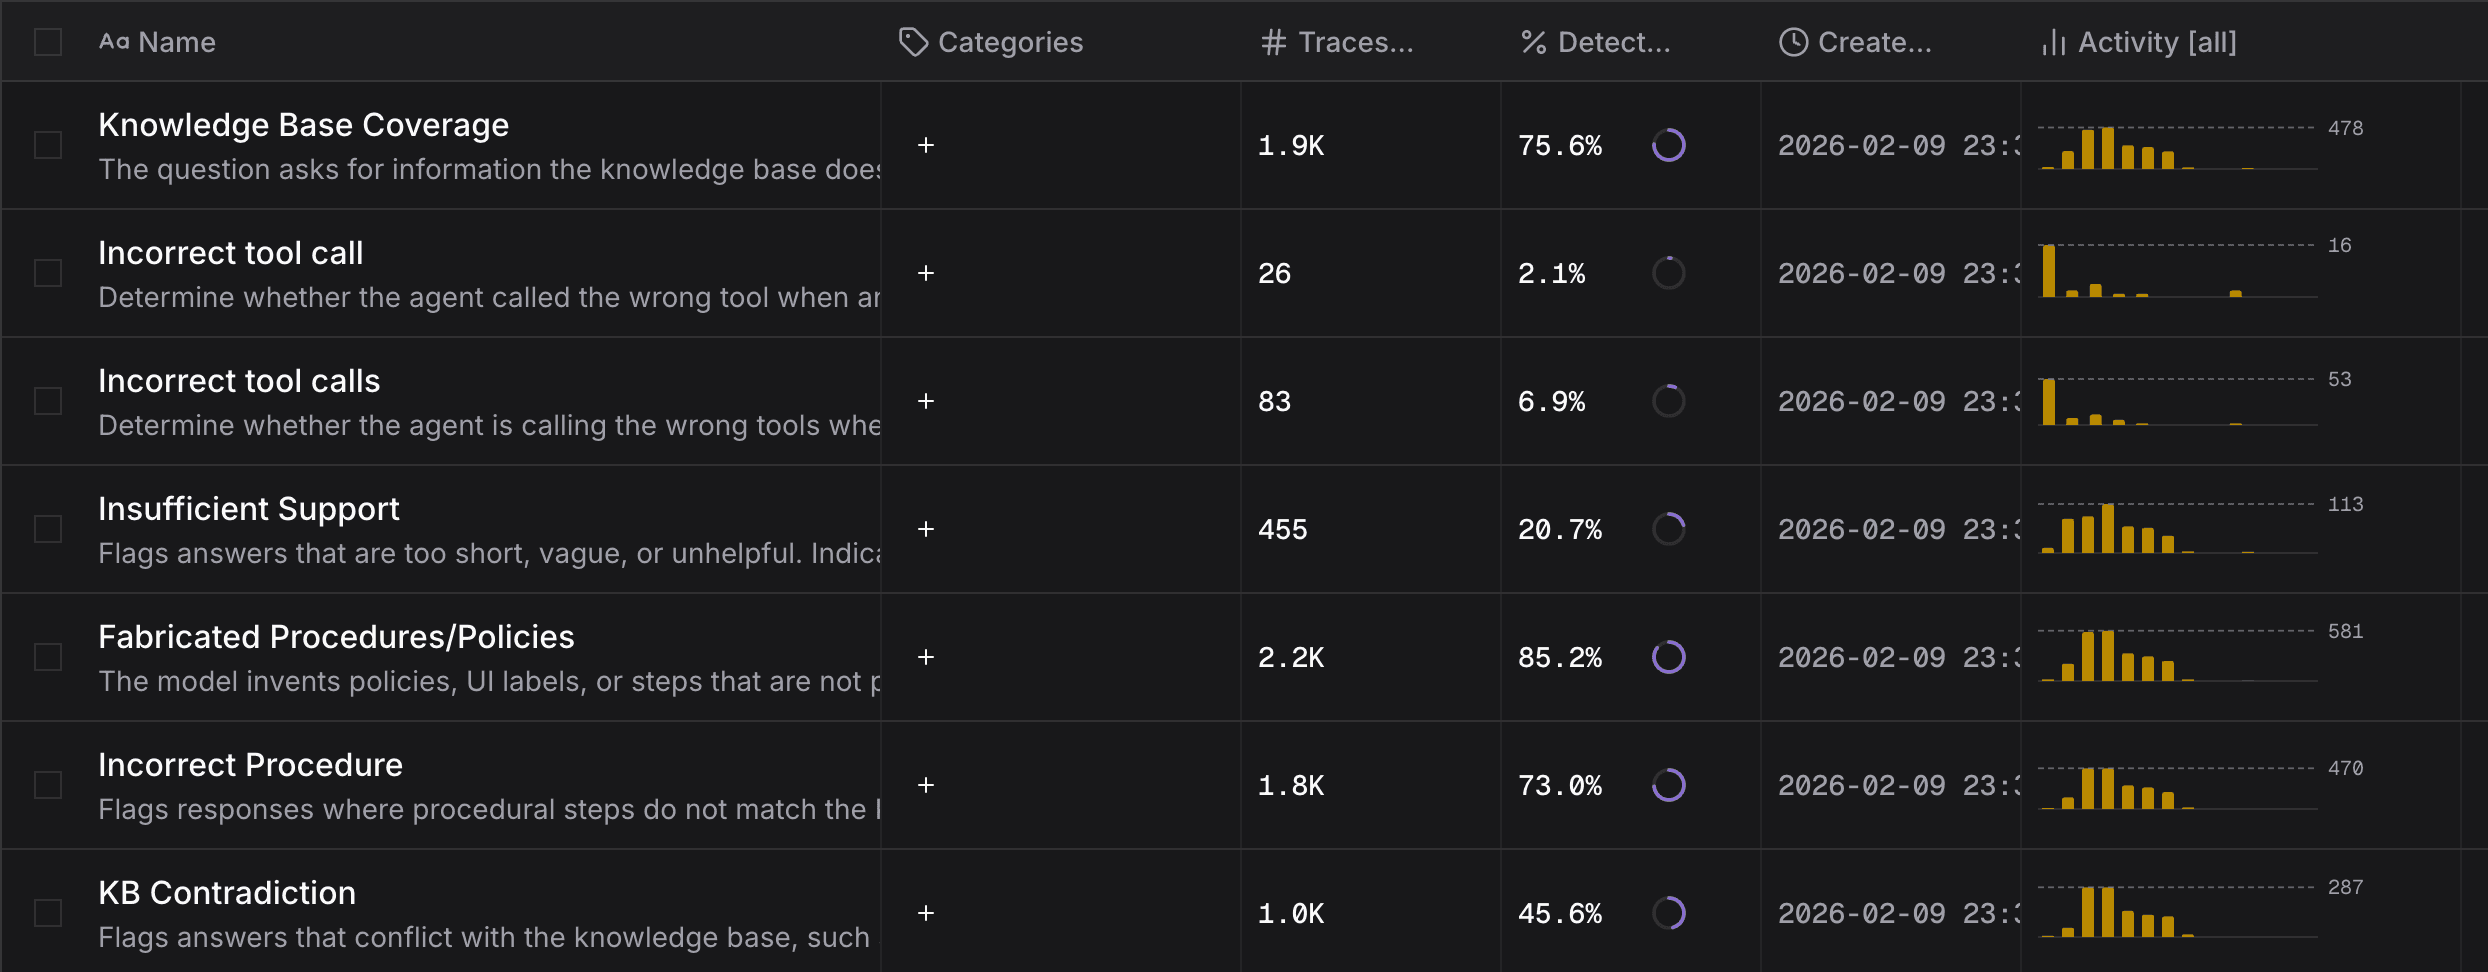Screen dimensions: 2488x972
Task: Click the plus icon in KB Contradiction row
Action: click(x=926, y=913)
